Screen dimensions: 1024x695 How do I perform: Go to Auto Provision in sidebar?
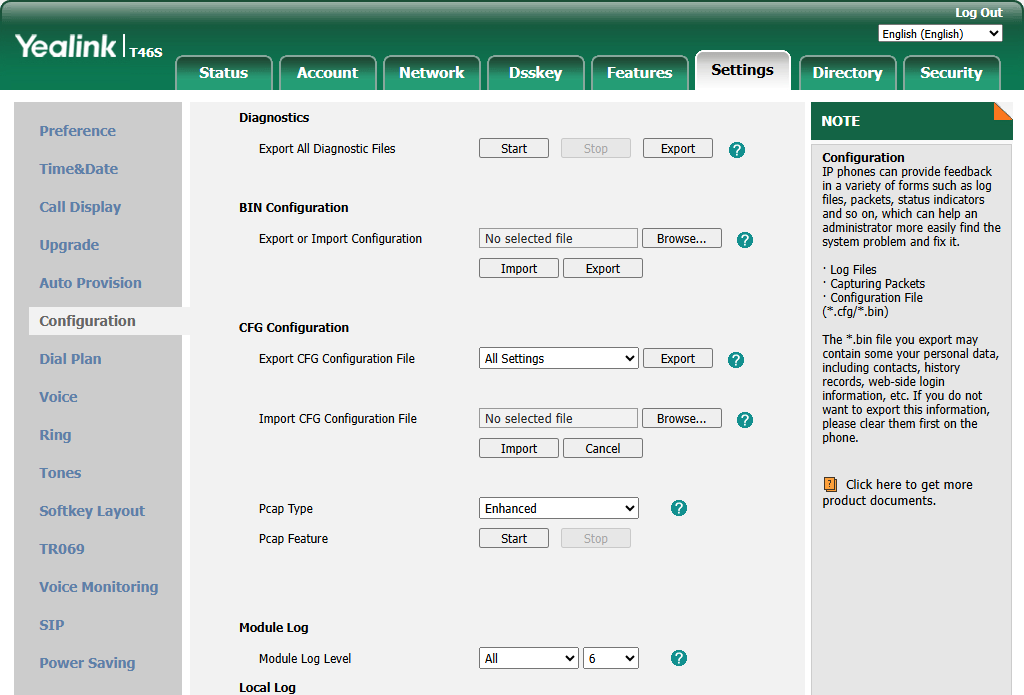point(90,283)
